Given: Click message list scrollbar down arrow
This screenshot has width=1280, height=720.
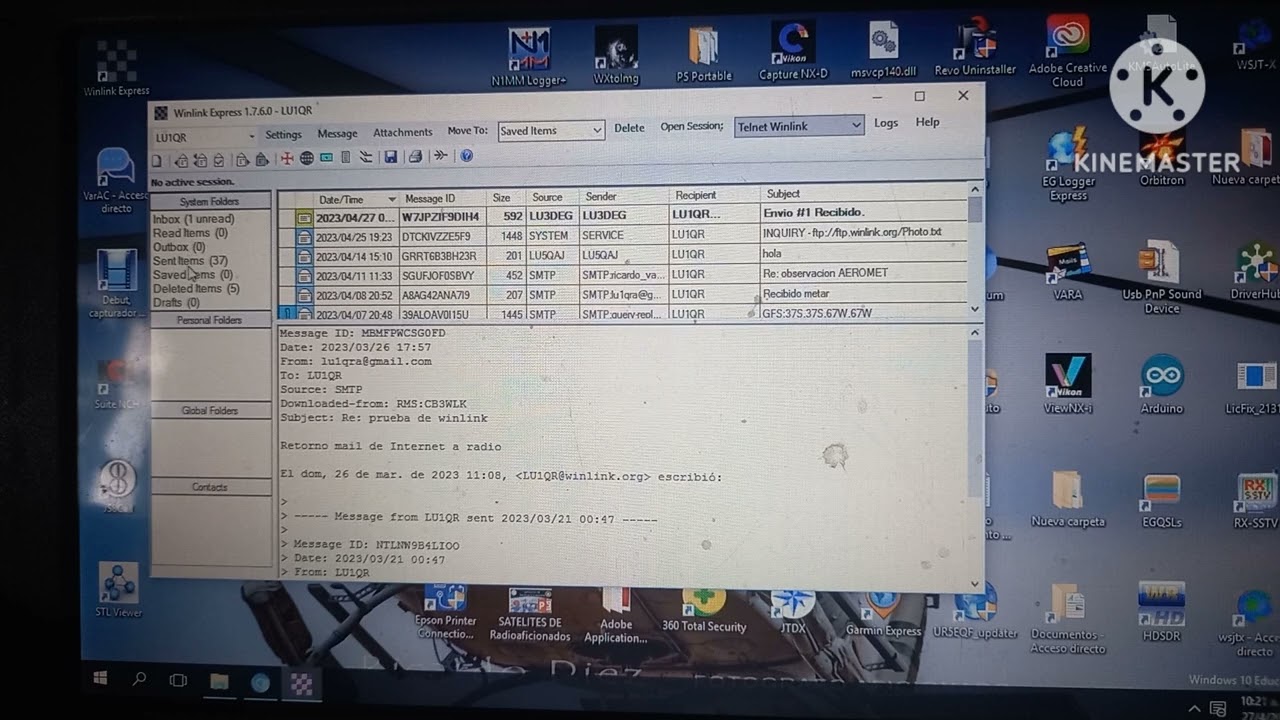Looking at the screenshot, I should click(x=975, y=309).
